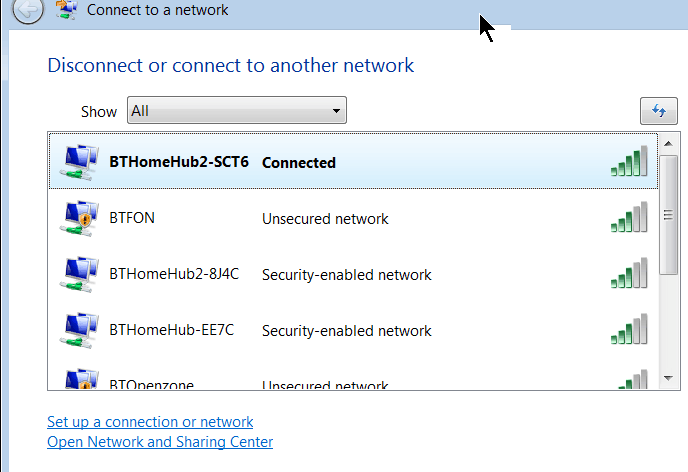Click the Show dropdown arrow
Screen dimensions: 688x472
[336, 111]
